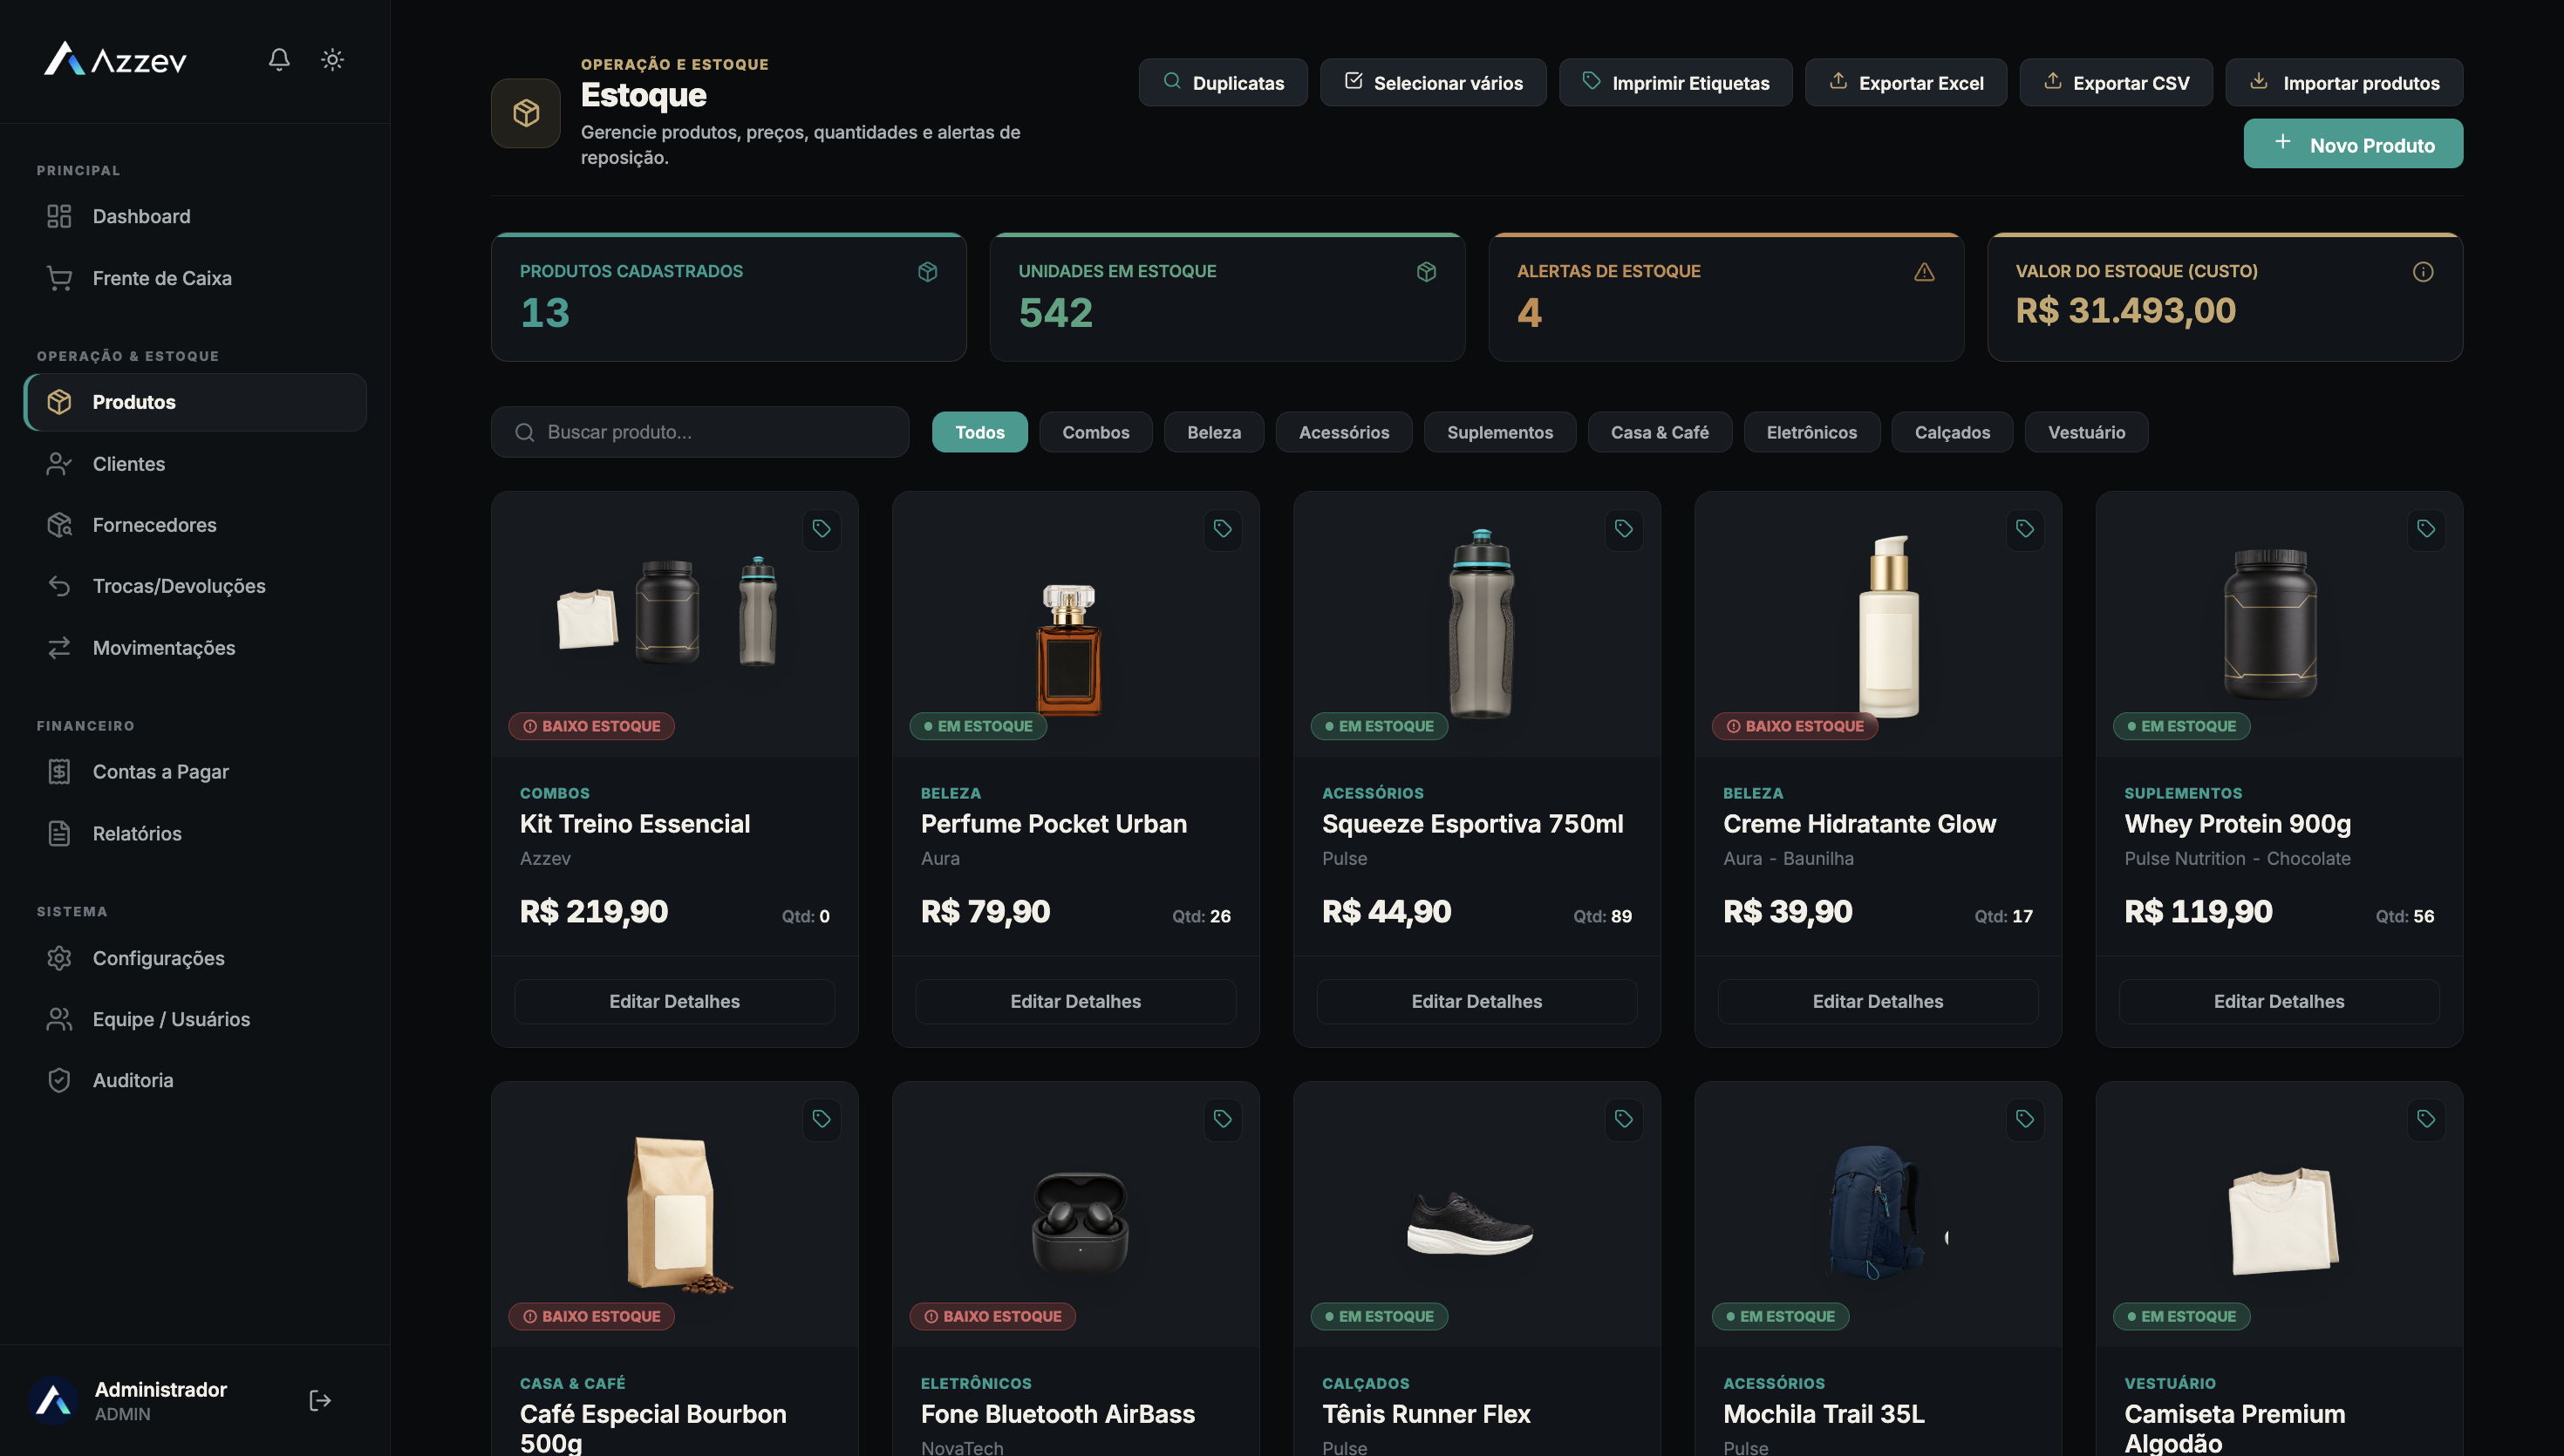Filter by Vestuário category
Viewport: 2564px width, 1456px height.
click(x=2087, y=432)
